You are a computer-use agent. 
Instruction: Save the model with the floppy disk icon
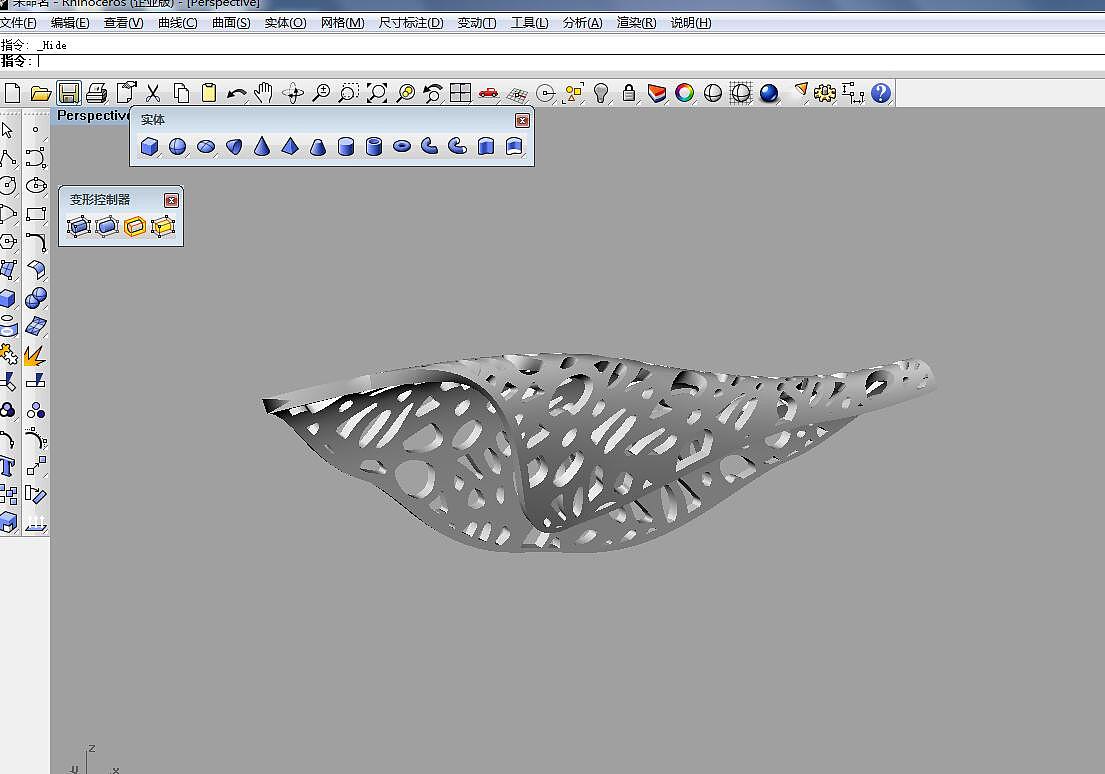pos(68,93)
